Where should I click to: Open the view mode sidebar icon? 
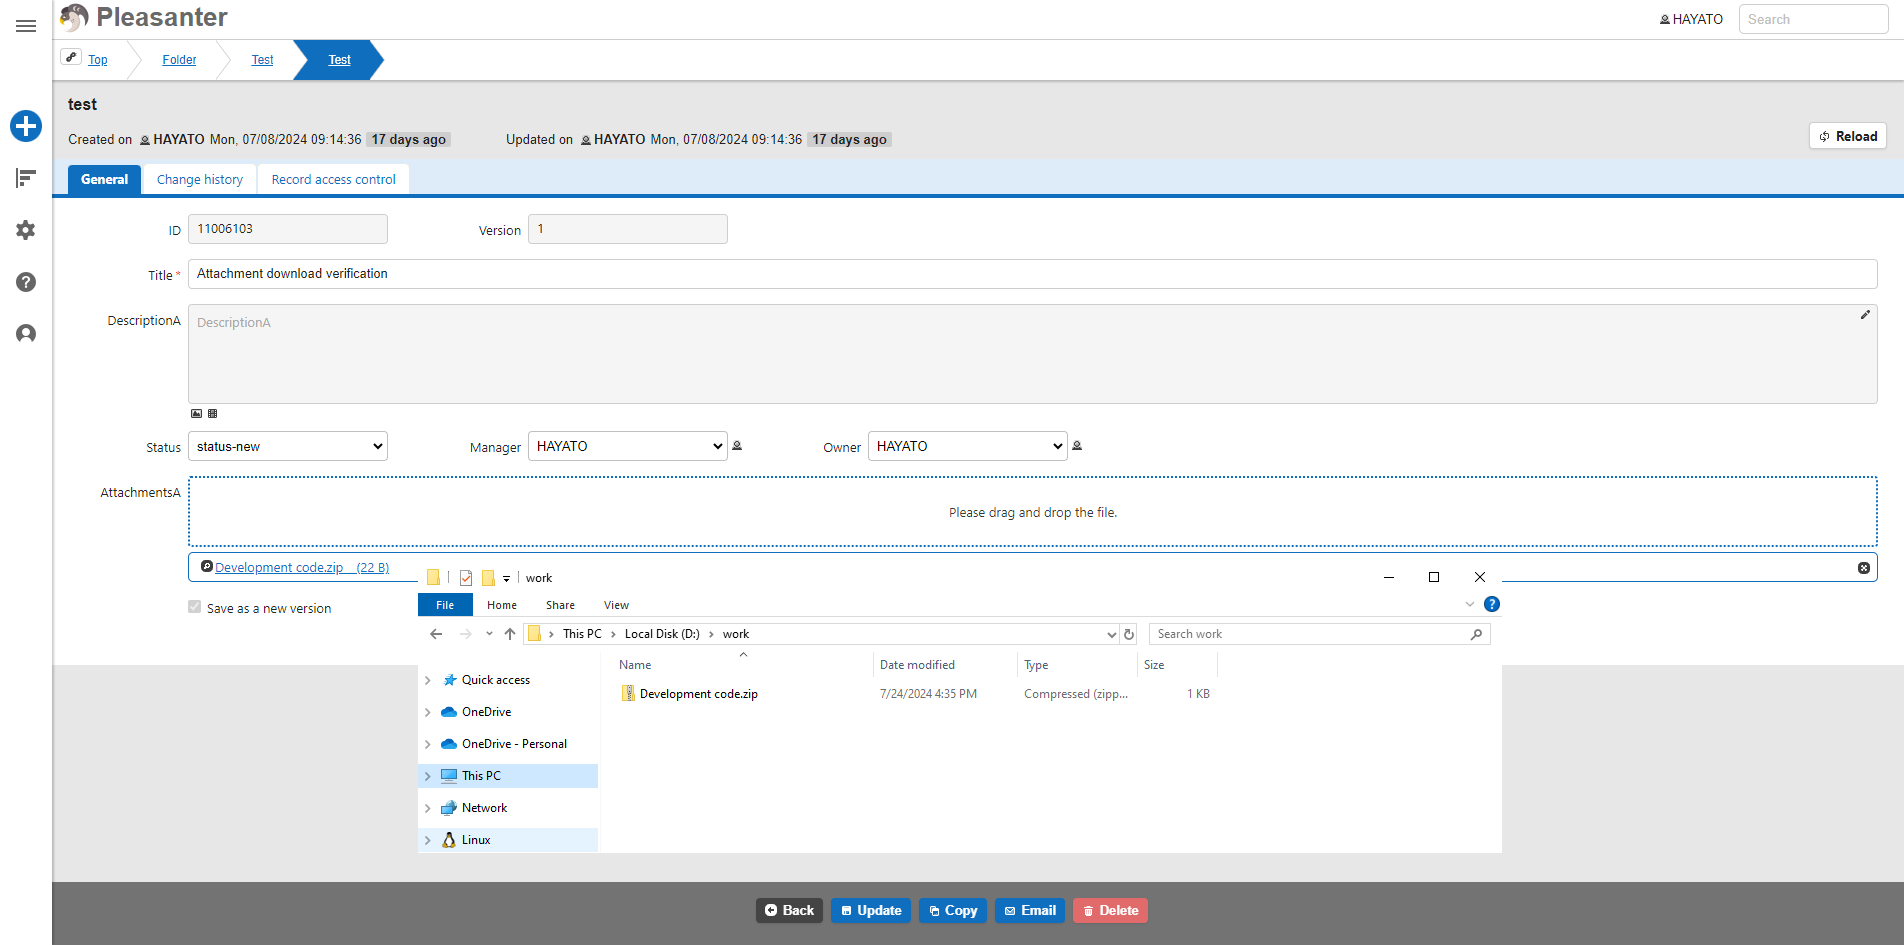point(26,178)
